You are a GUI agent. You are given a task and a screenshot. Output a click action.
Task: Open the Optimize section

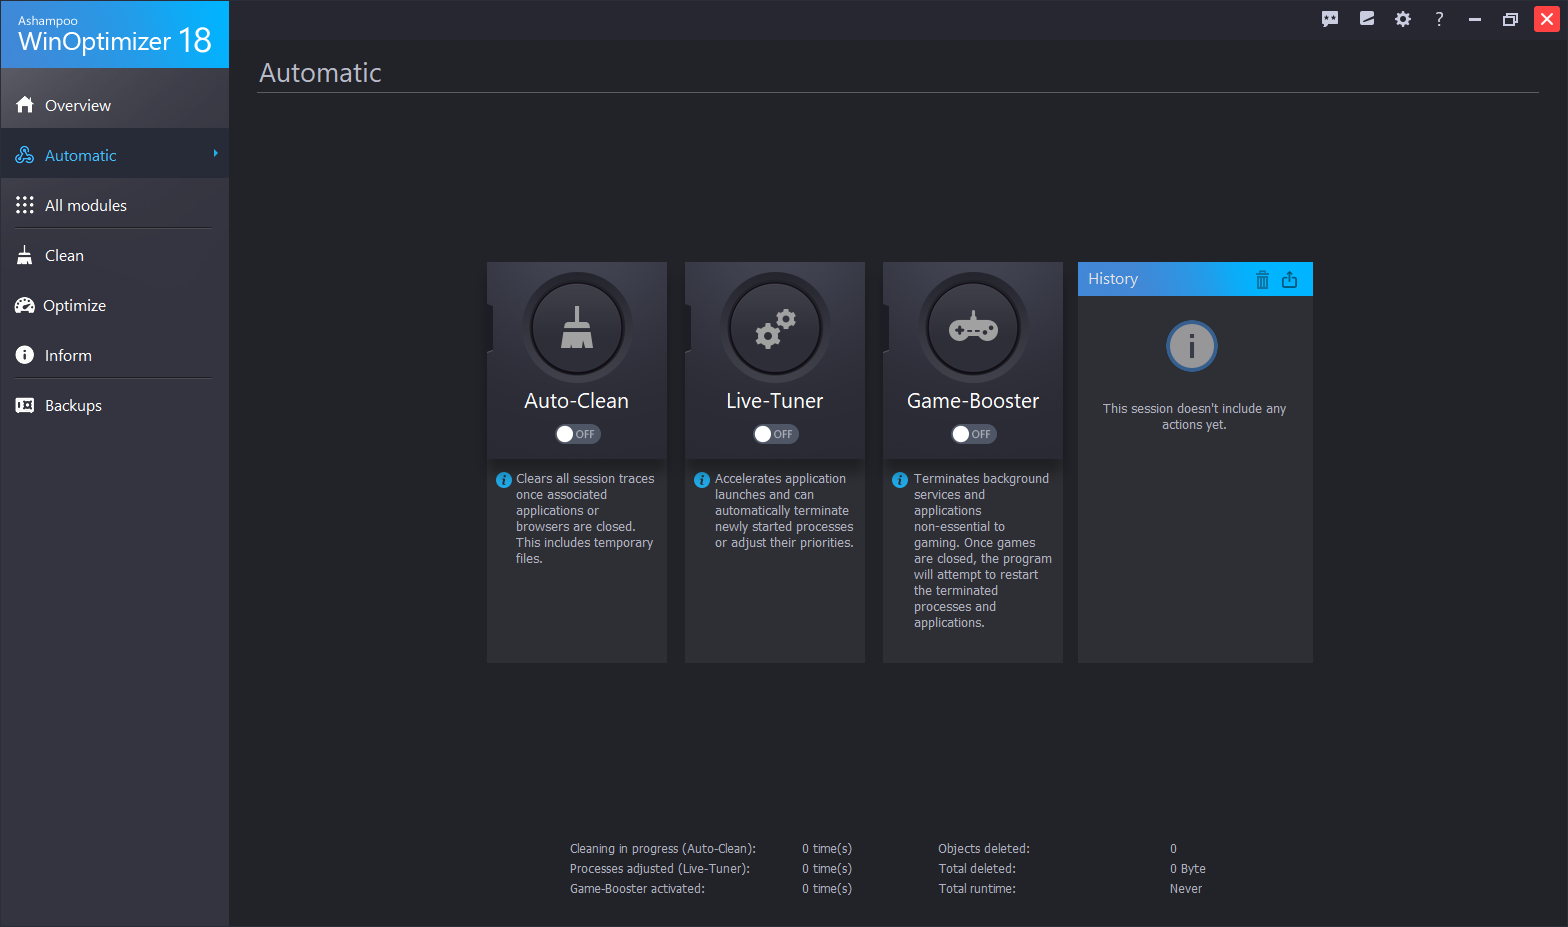115,305
